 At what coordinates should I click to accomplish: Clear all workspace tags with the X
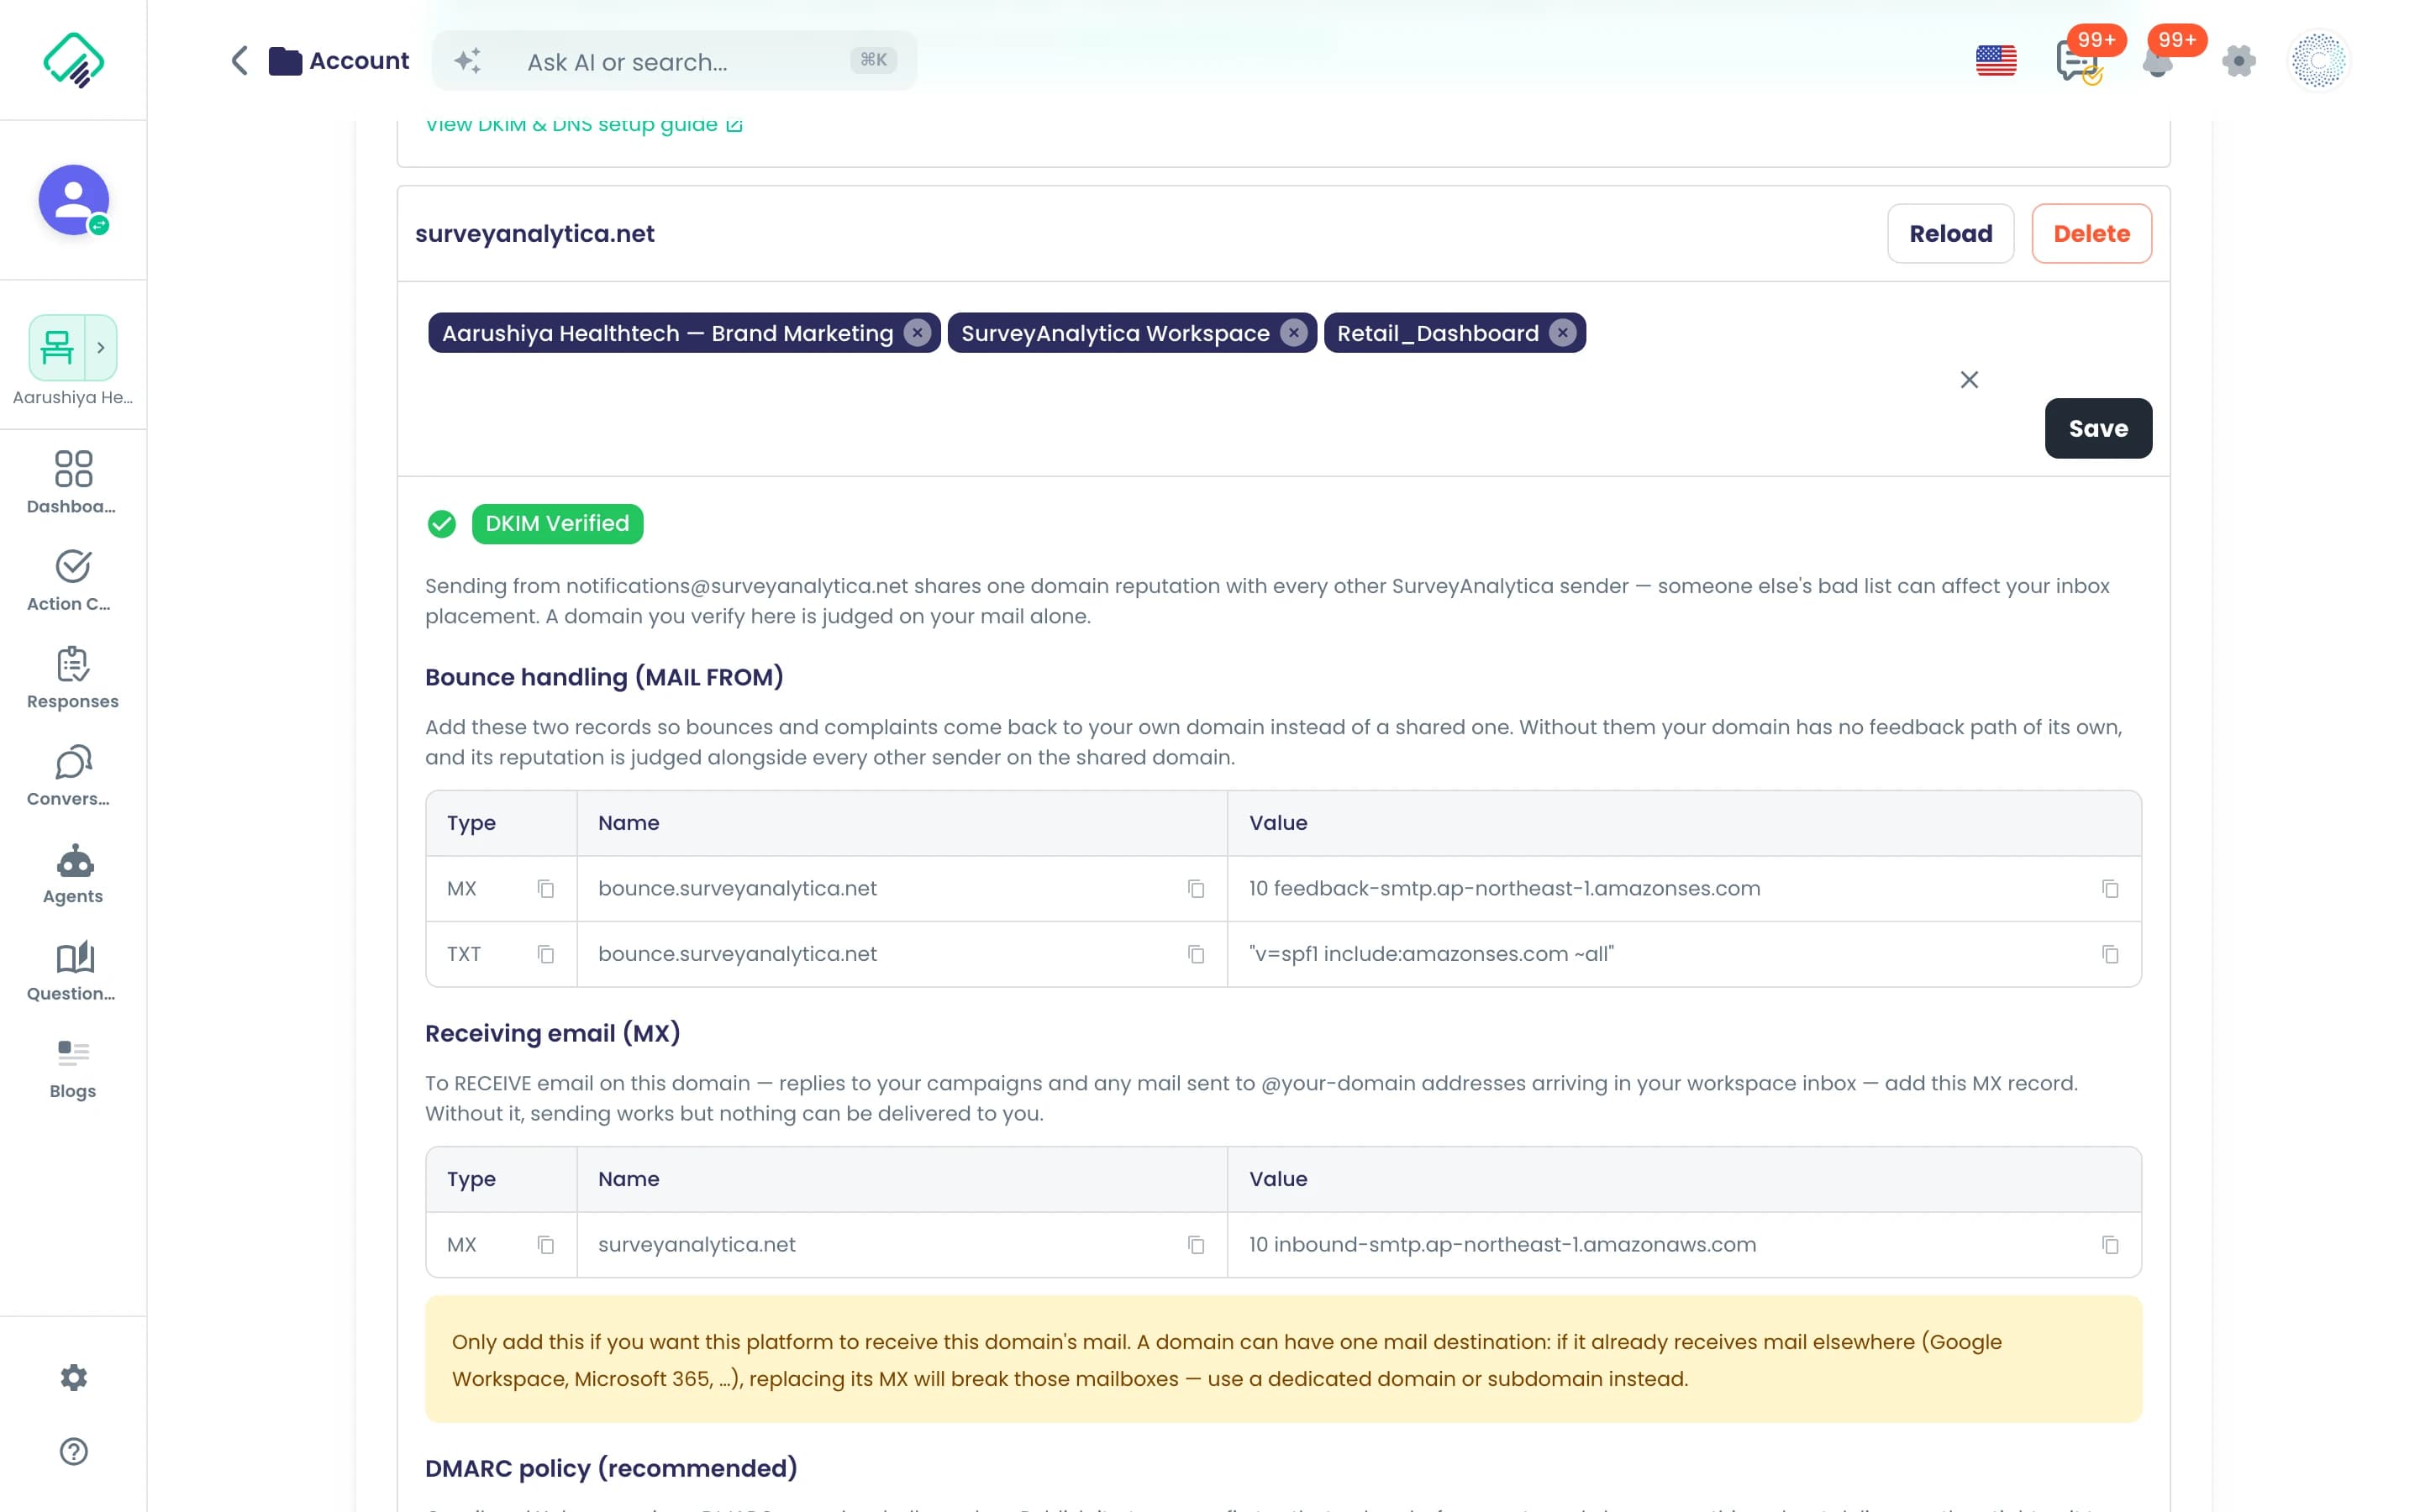point(1968,380)
